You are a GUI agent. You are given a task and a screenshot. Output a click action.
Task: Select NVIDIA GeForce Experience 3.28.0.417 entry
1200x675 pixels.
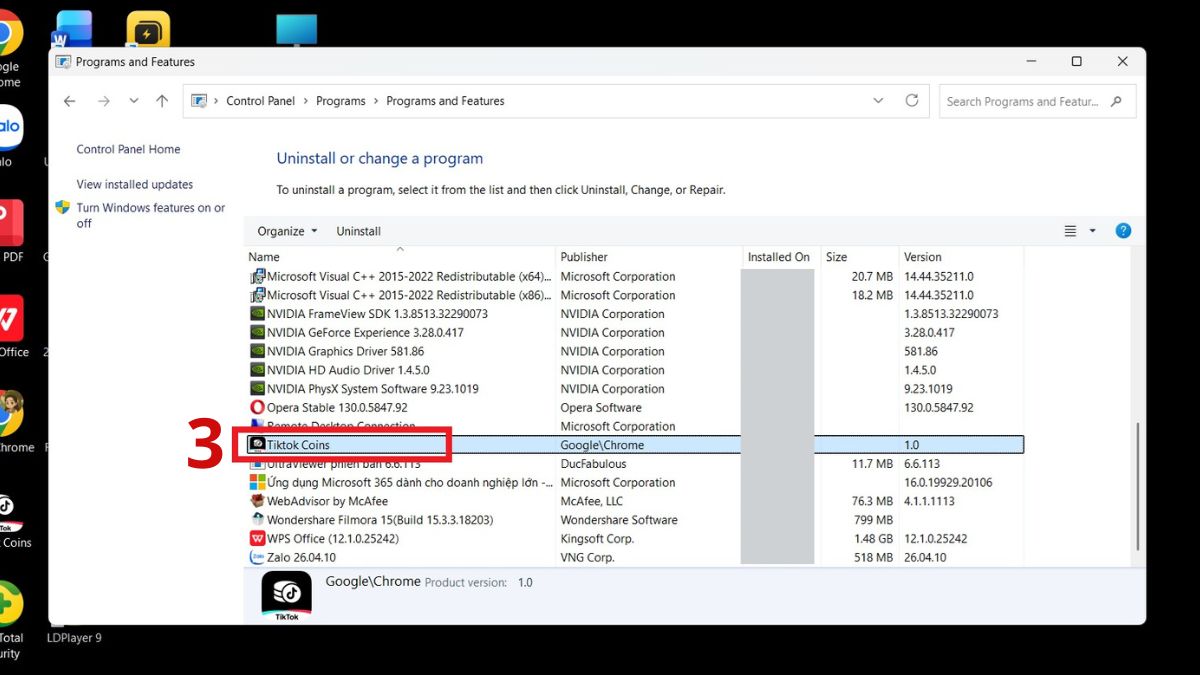365,333
